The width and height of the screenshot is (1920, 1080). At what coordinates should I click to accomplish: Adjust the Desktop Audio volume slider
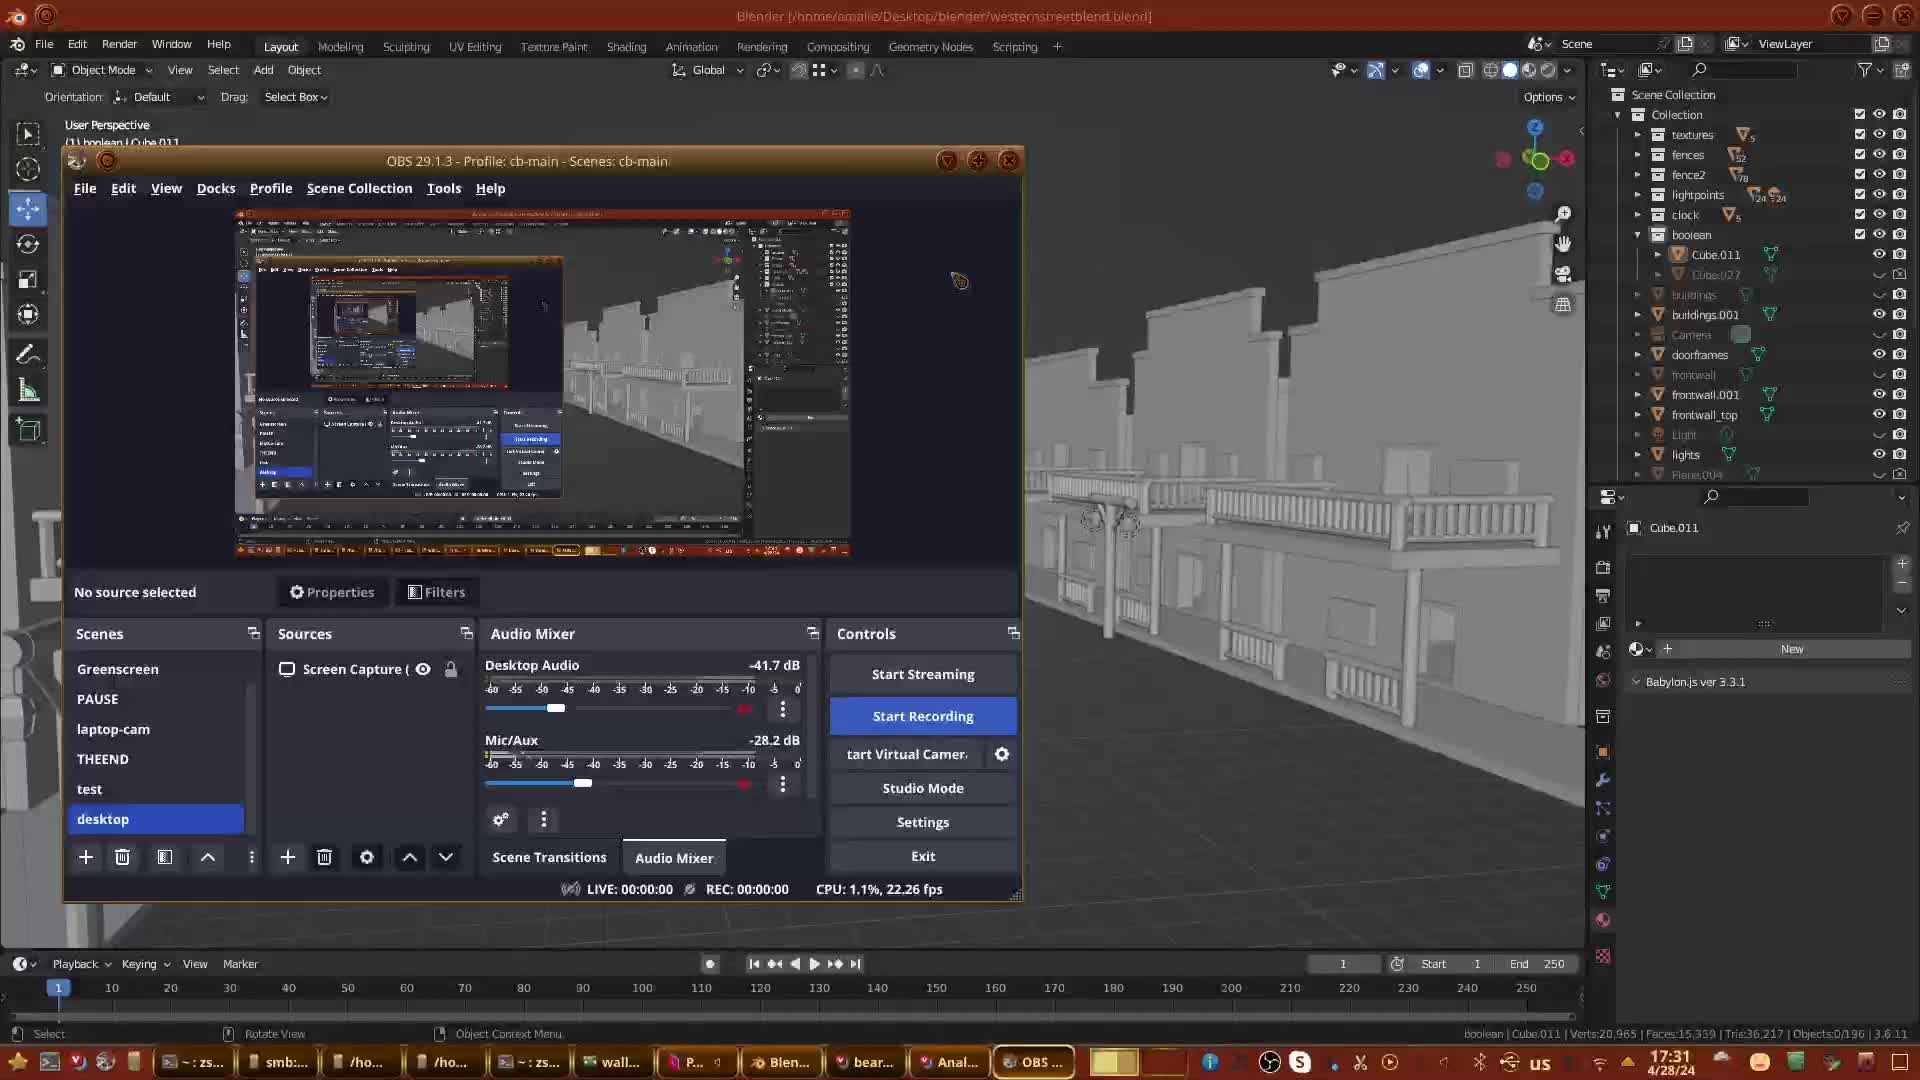[x=556, y=708]
